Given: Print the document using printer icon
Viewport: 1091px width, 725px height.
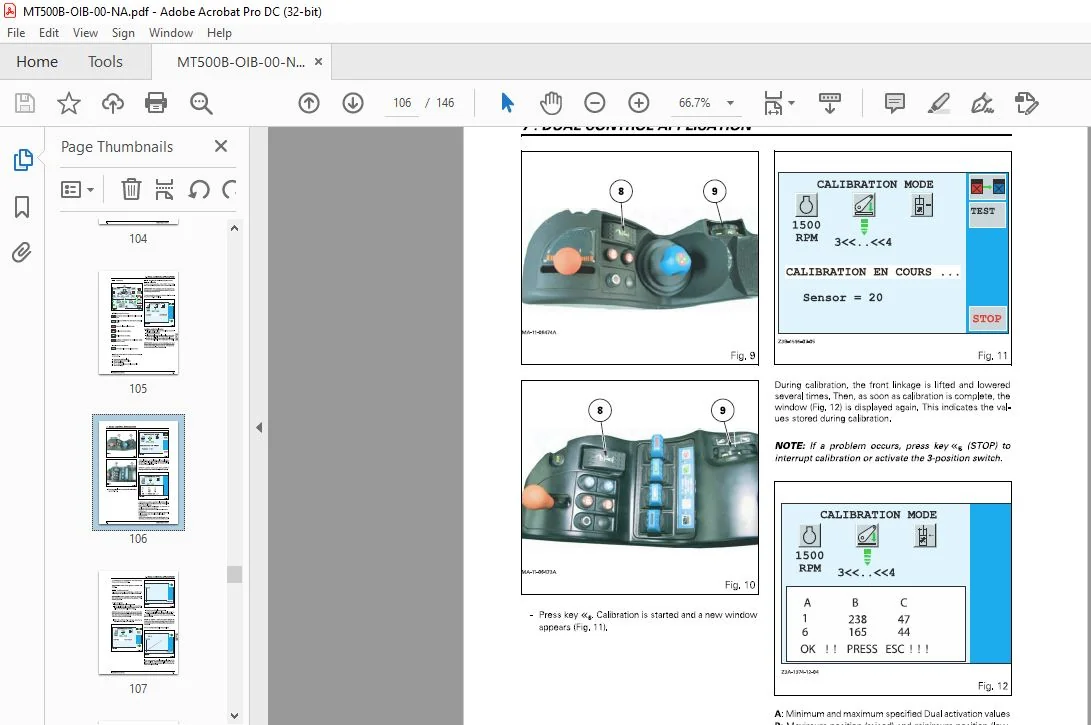Looking at the screenshot, I should 156,103.
